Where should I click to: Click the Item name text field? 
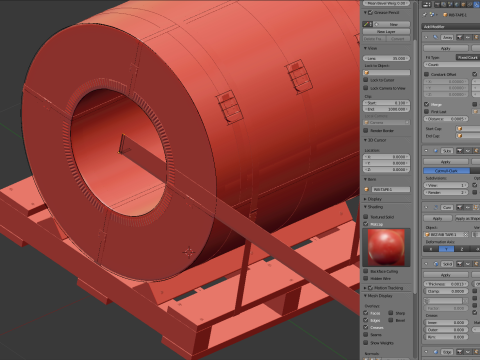(390, 189)
